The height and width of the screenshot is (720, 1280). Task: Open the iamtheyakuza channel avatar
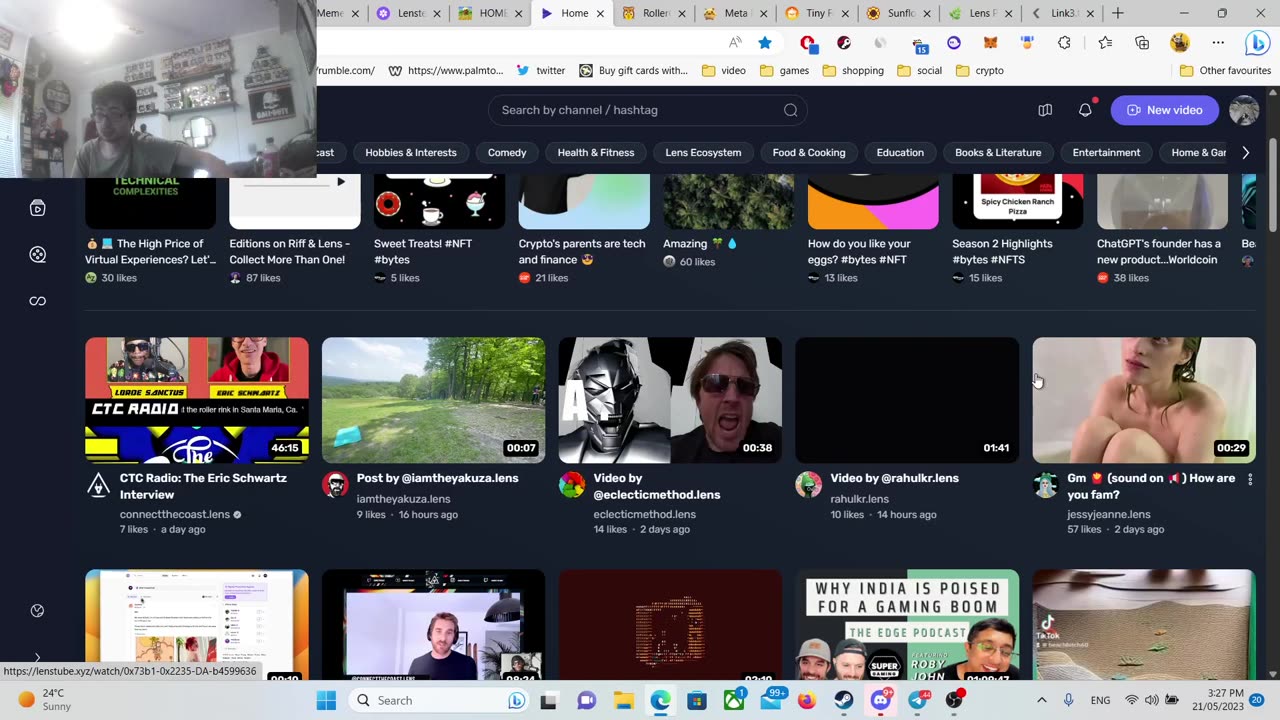[335, 485]
